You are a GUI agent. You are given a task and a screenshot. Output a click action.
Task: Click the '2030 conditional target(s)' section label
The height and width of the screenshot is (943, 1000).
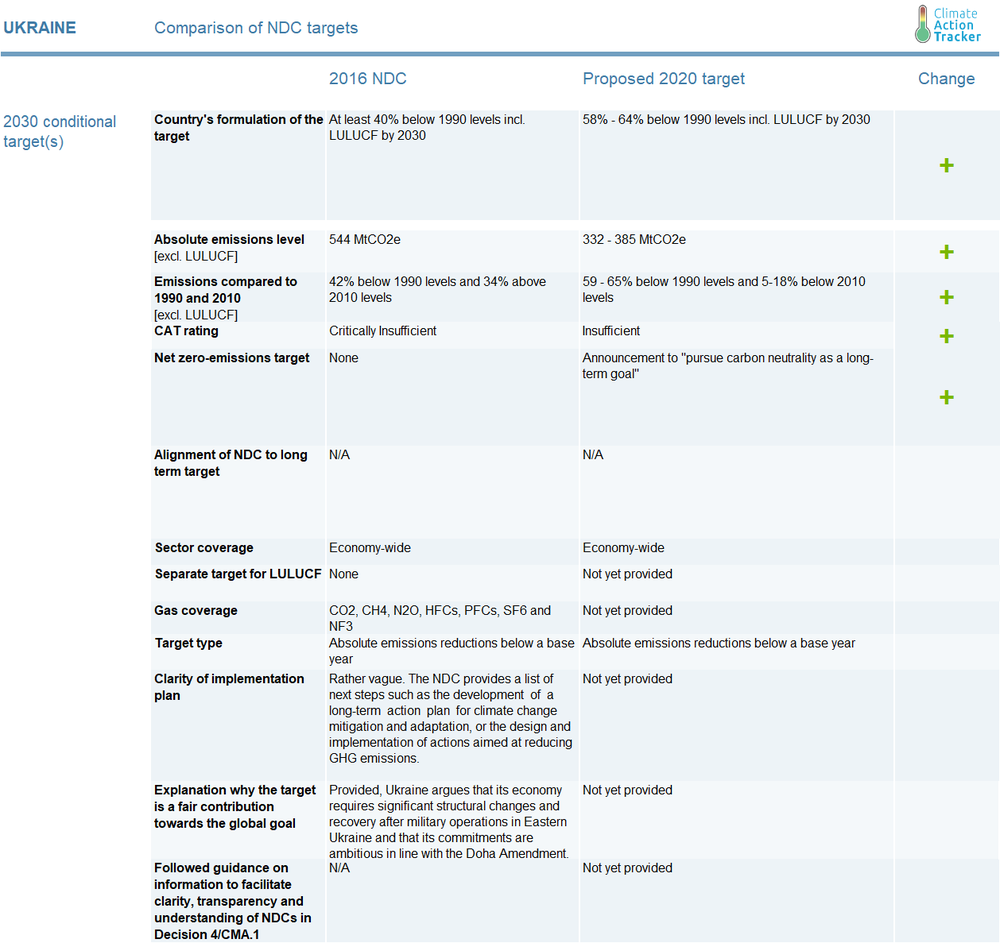pos(60,131)
